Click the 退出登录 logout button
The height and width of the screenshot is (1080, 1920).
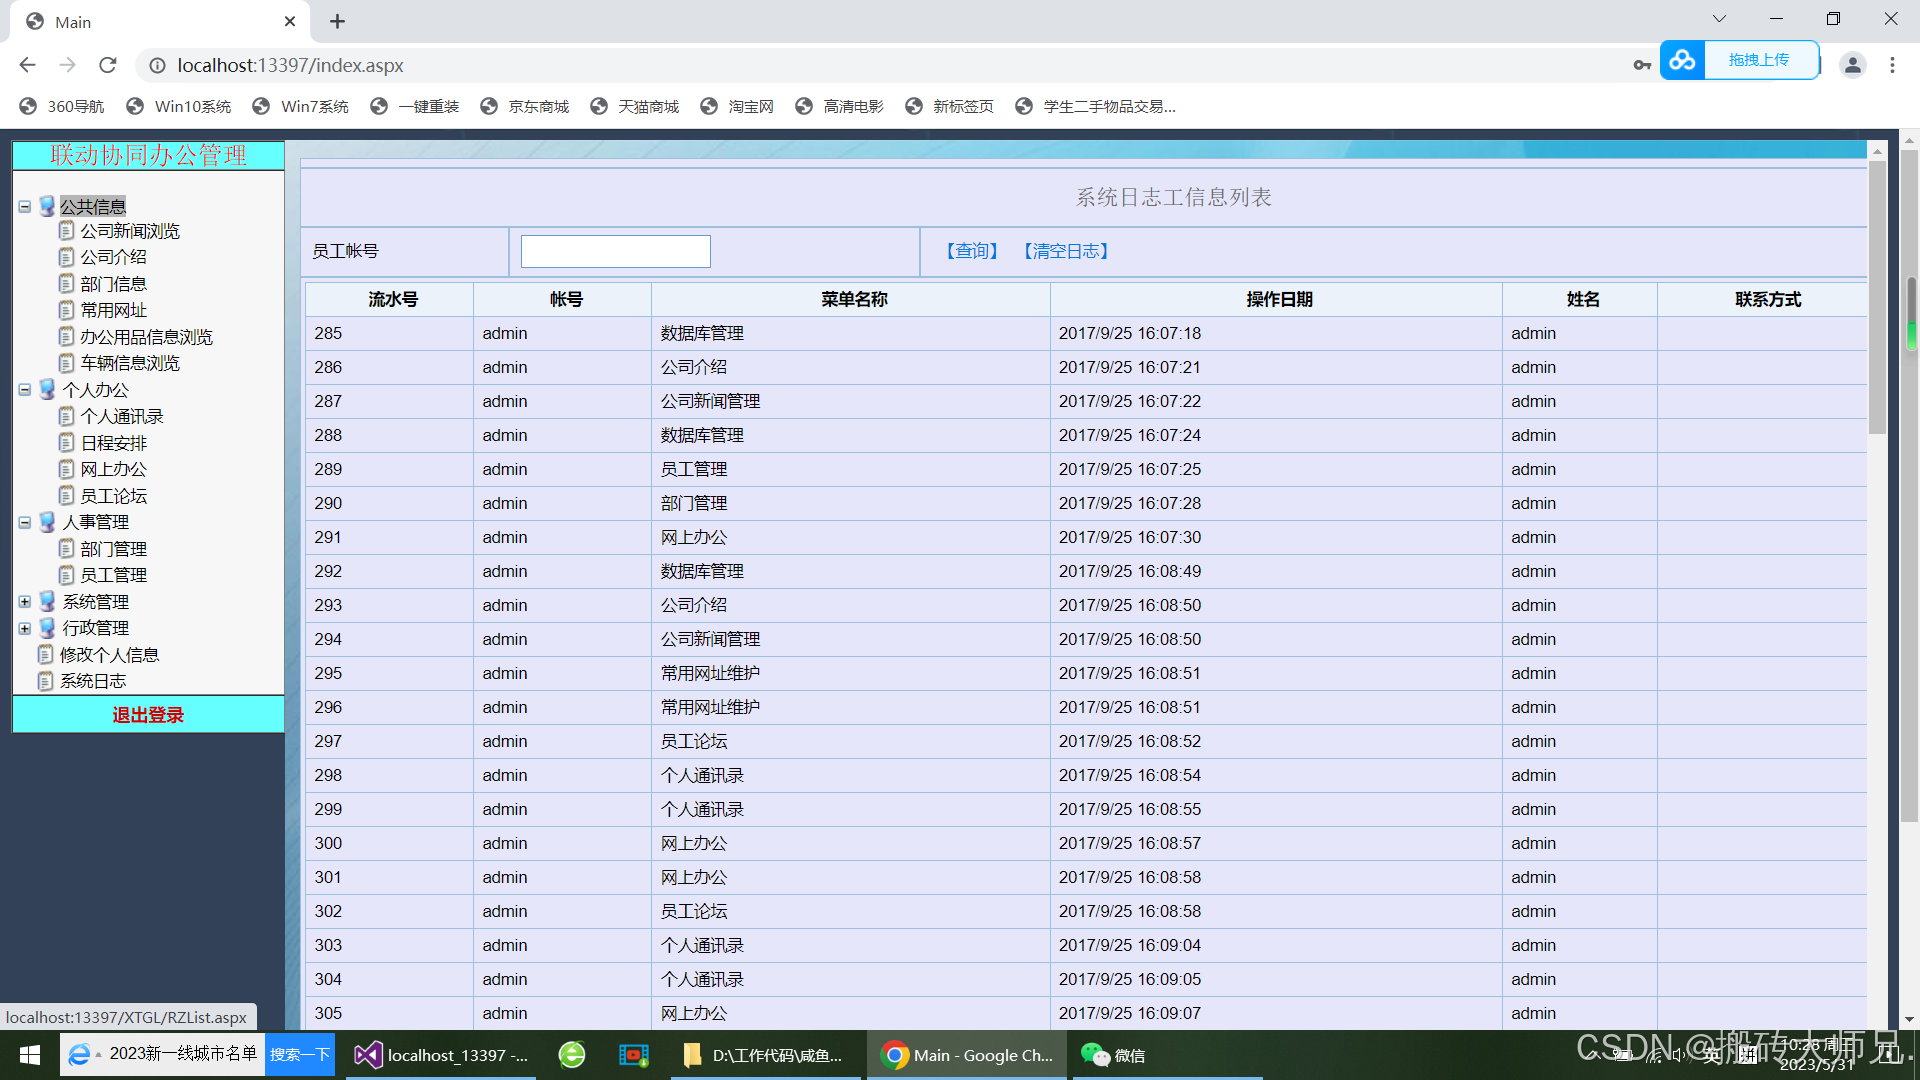click(148, 714)
